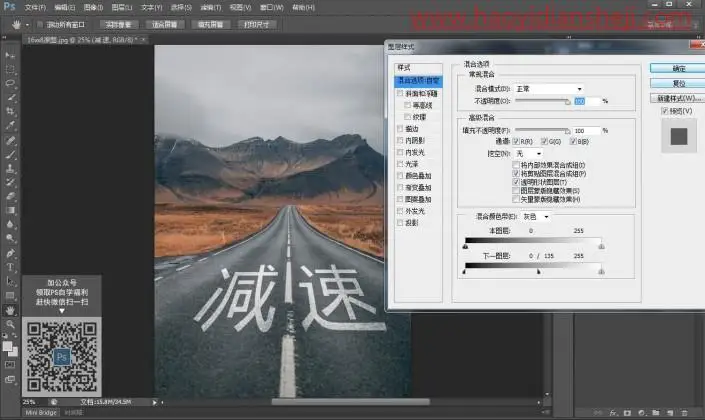The image size is (705, 420).
Task: Select the Brush tool
Action: (10, 155)
